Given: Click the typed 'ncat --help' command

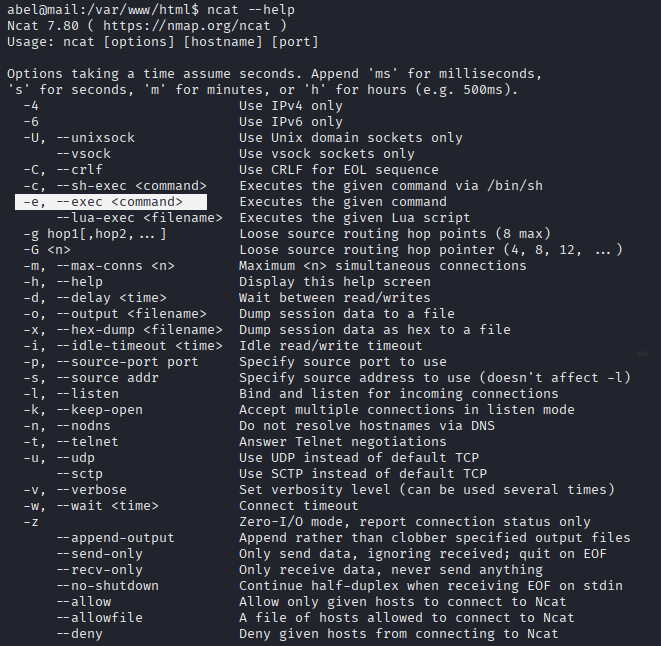Looking at the screenshot, I should coord(264,10).
